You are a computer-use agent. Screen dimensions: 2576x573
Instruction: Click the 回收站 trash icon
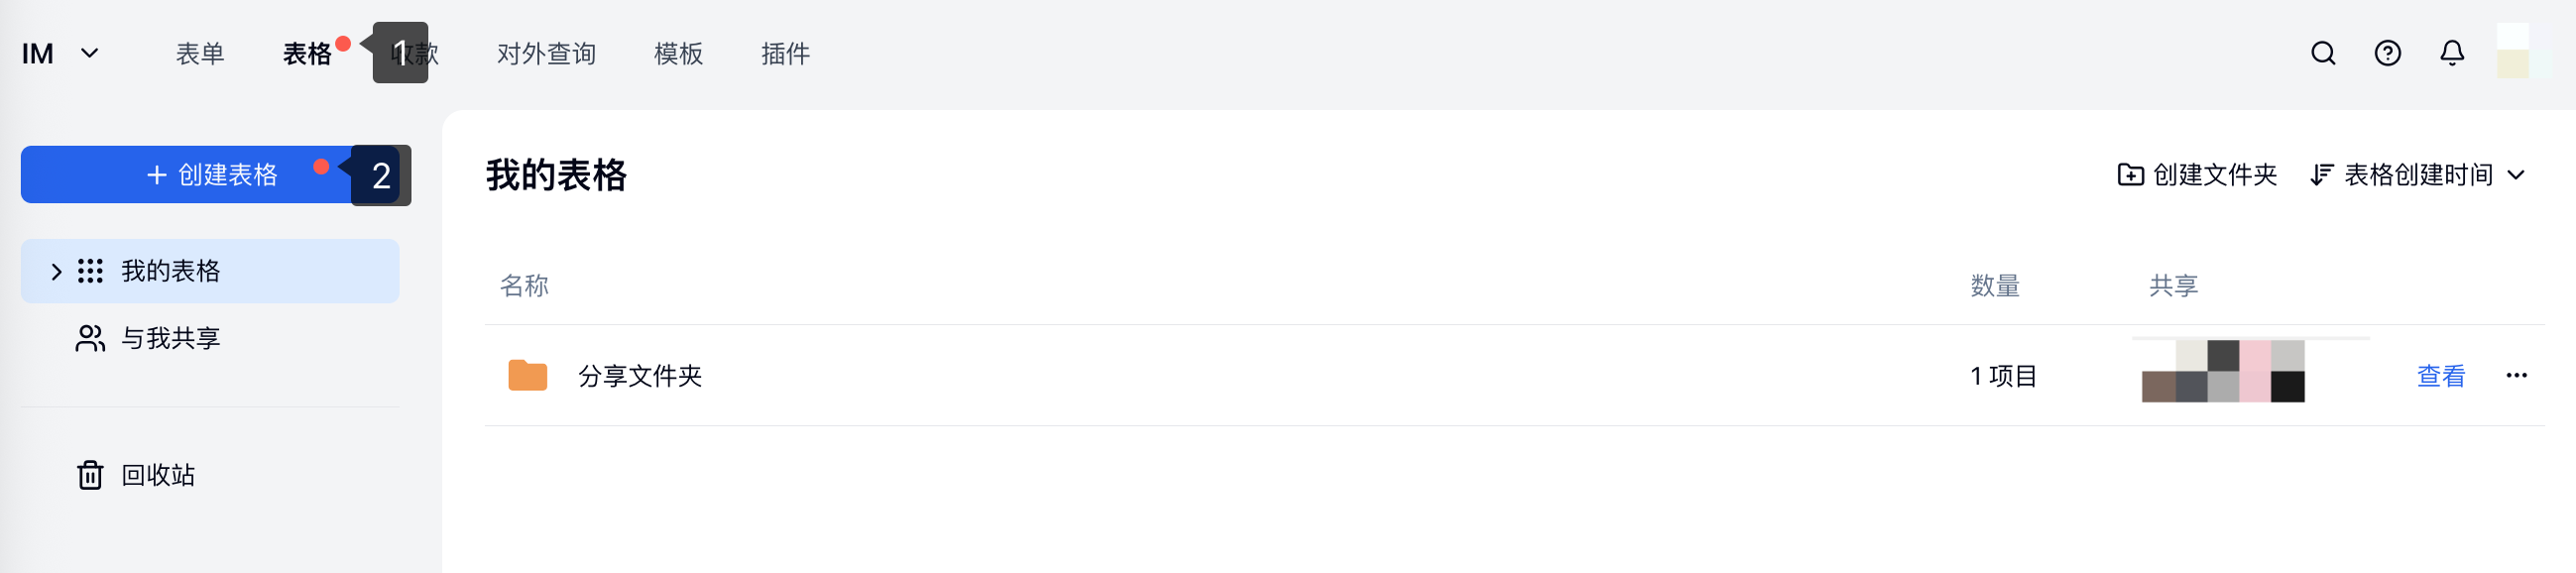point(90,474)
